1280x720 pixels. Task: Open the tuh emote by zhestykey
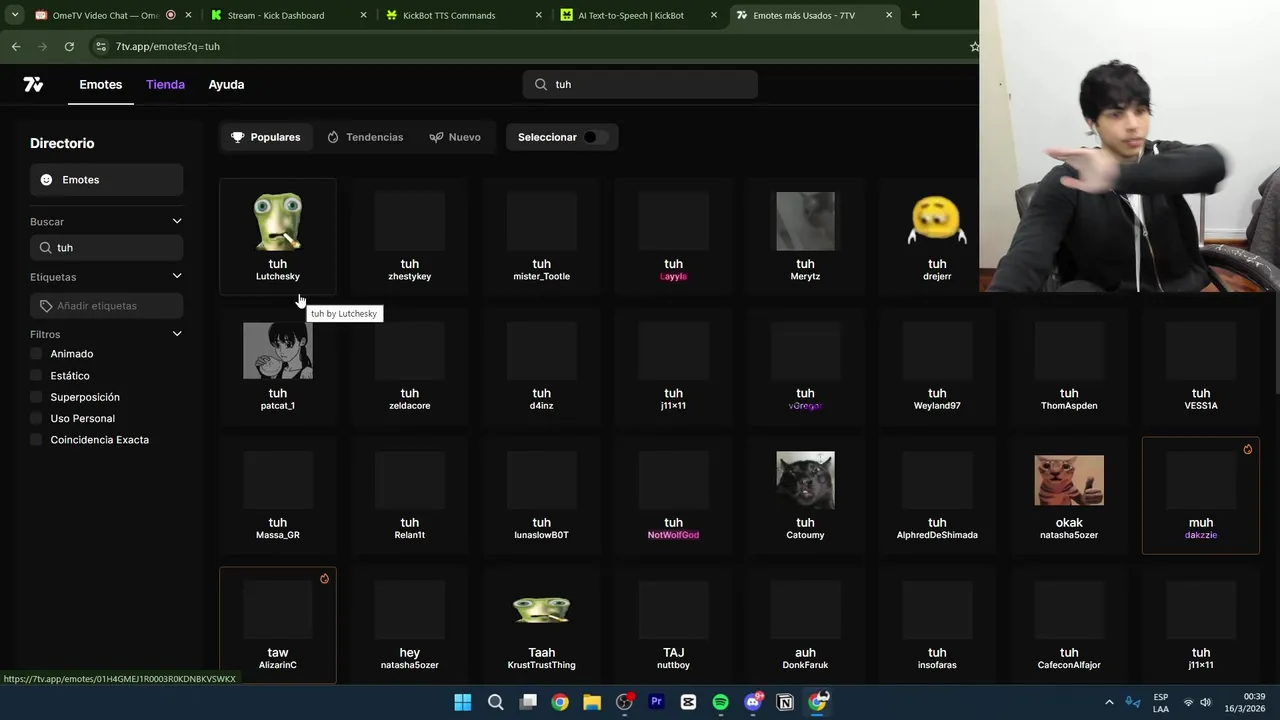(410, 236)
